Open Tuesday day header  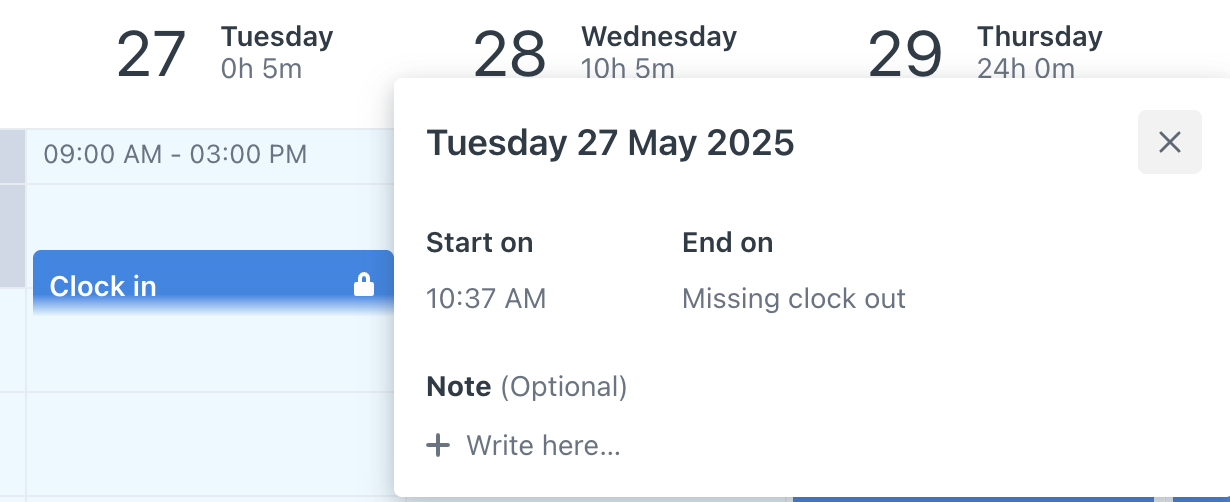[277, 37]
